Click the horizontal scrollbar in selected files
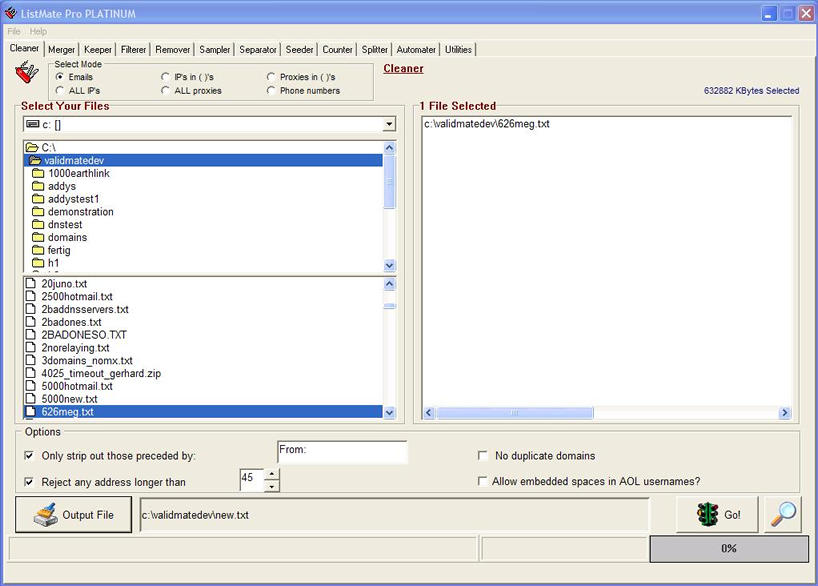 604,413
